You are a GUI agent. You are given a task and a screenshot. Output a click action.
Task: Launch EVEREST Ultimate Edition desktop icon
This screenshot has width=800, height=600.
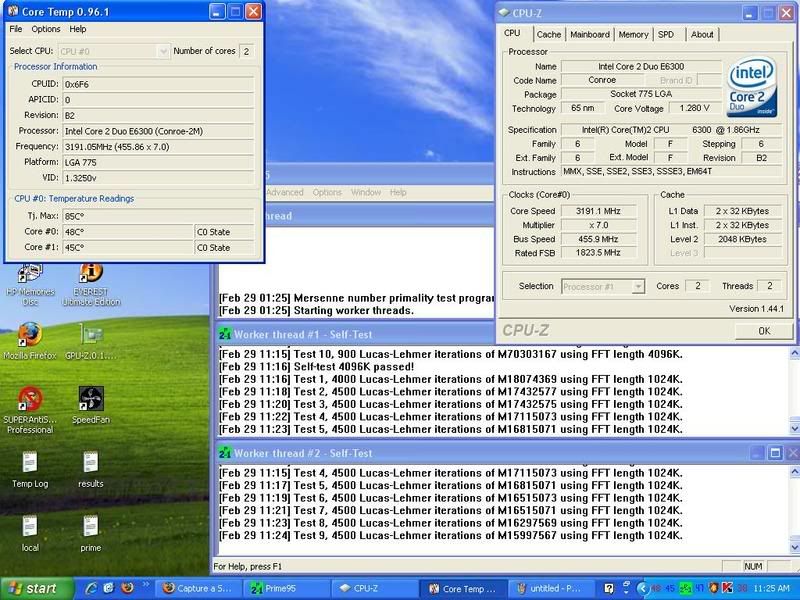point(91,285)
